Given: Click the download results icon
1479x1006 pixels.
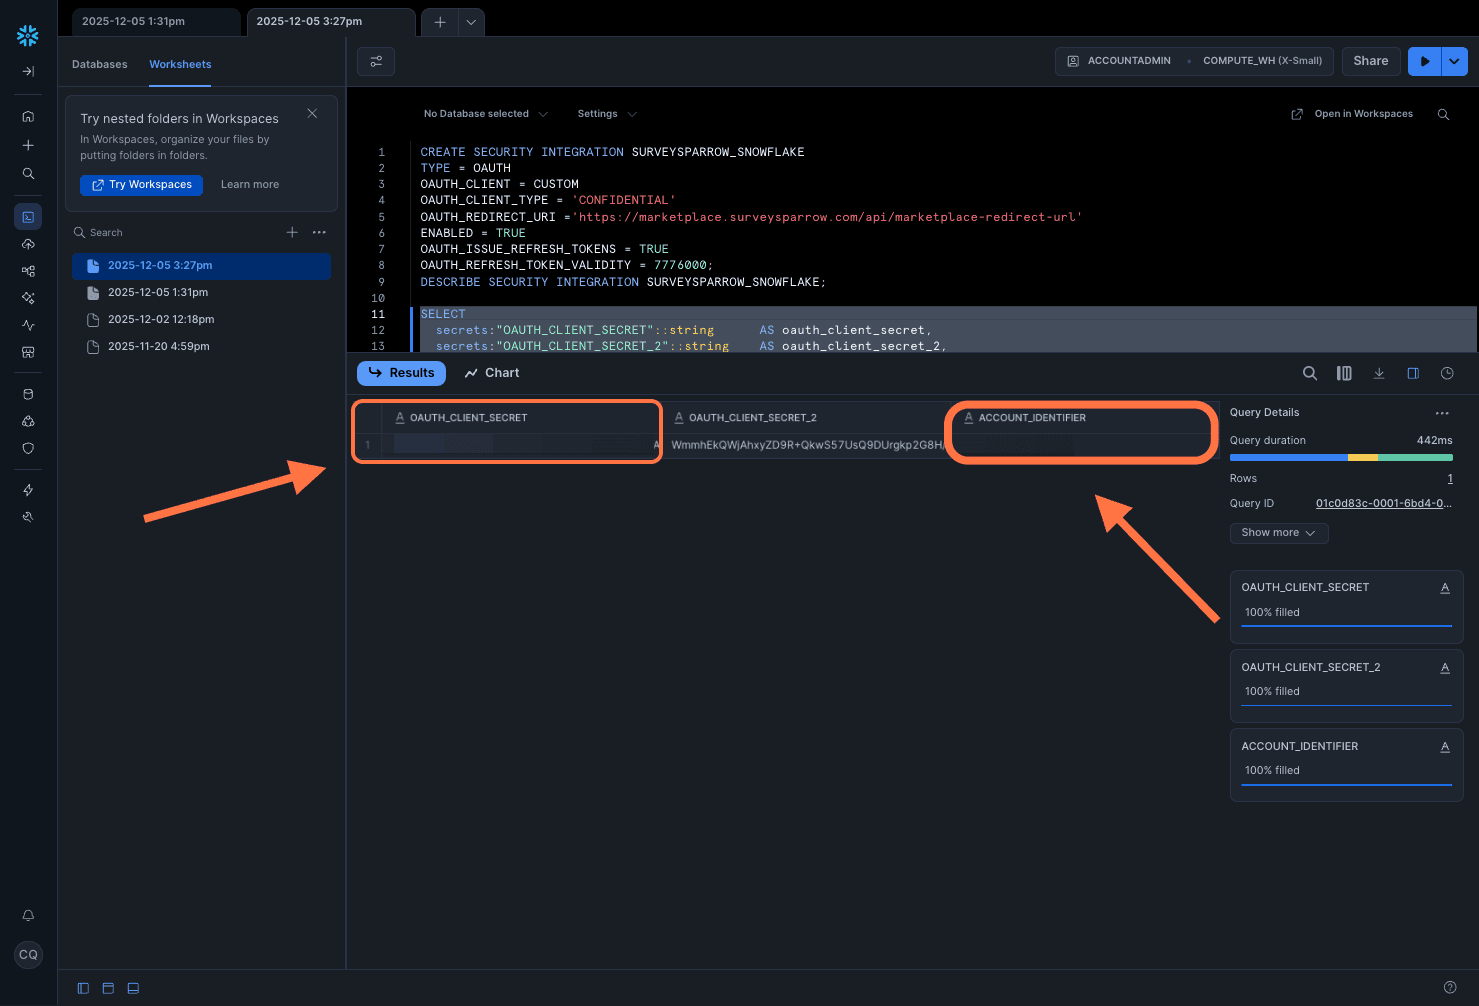Looking at the screenshot, I should [x=1379, y=373].
